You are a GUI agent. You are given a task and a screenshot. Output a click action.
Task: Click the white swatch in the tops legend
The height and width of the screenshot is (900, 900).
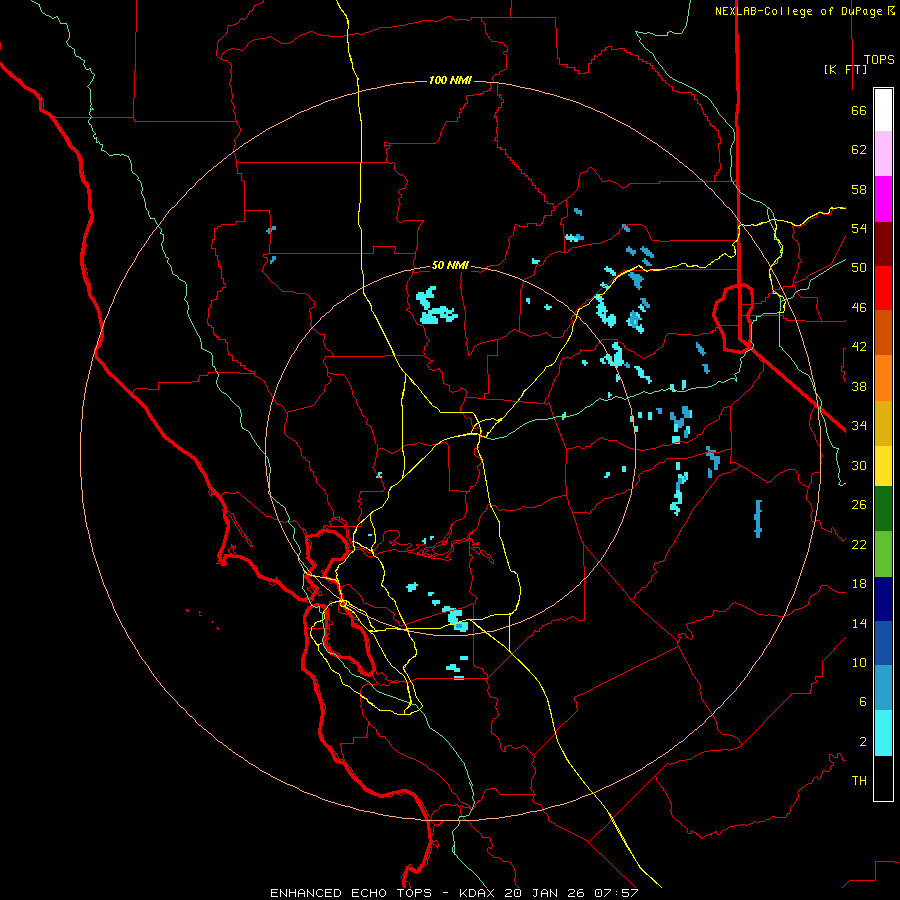[883, 110]
